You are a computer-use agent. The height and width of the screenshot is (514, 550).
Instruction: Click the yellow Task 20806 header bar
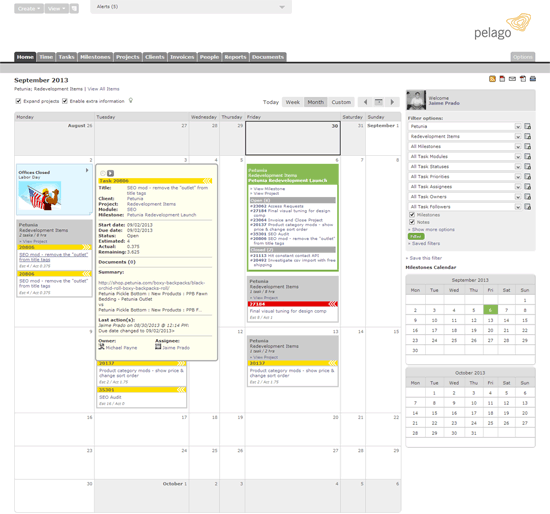click(x=155, y=181)
